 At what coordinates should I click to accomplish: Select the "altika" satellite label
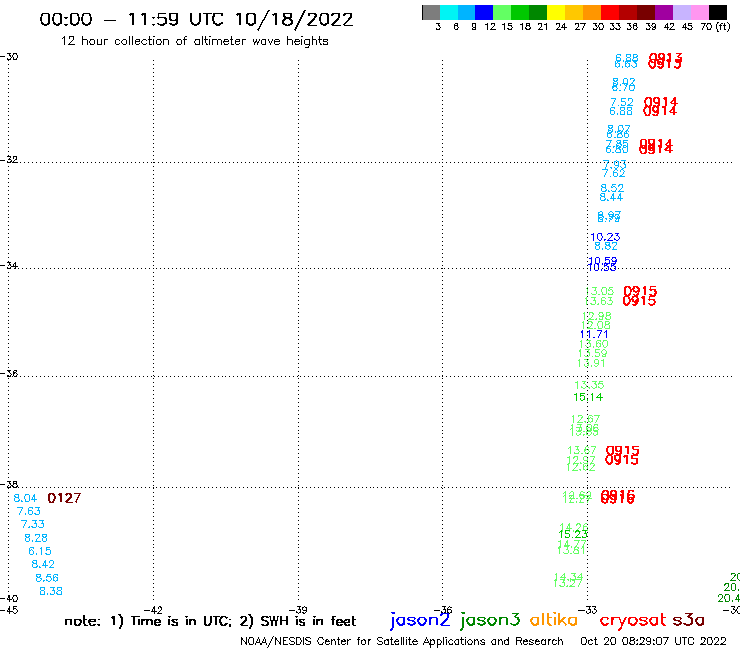pos(554,619)
